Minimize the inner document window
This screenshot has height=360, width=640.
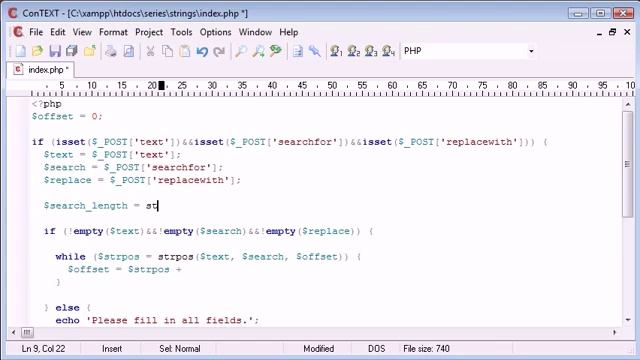[599, 32]
